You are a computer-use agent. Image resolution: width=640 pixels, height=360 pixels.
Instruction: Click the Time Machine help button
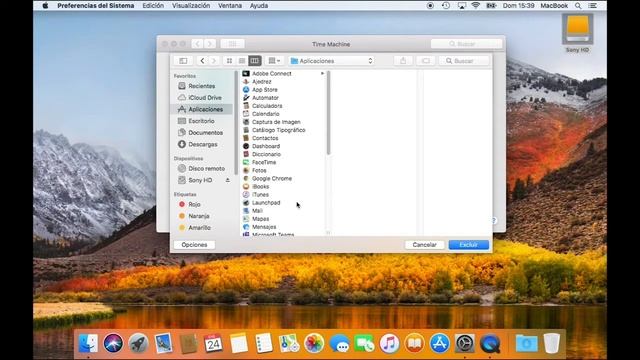[494, 220]
